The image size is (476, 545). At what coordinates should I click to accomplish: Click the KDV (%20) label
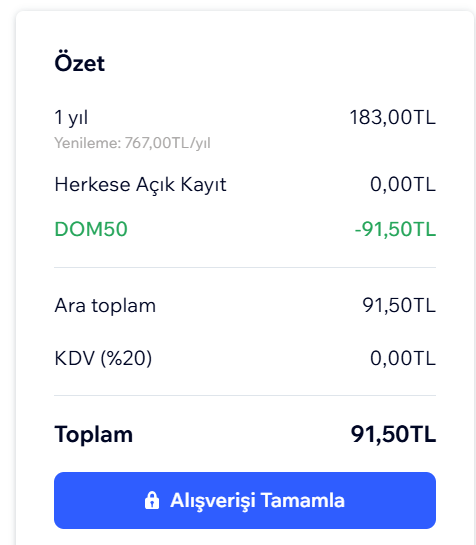[x=103, y=358]
